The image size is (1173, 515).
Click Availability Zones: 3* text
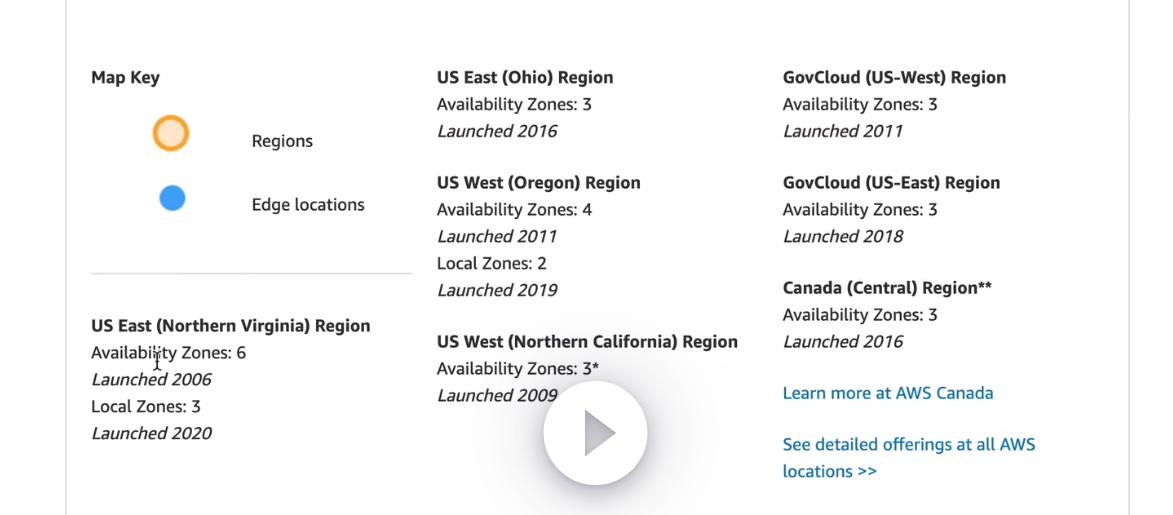pos(518,369)
